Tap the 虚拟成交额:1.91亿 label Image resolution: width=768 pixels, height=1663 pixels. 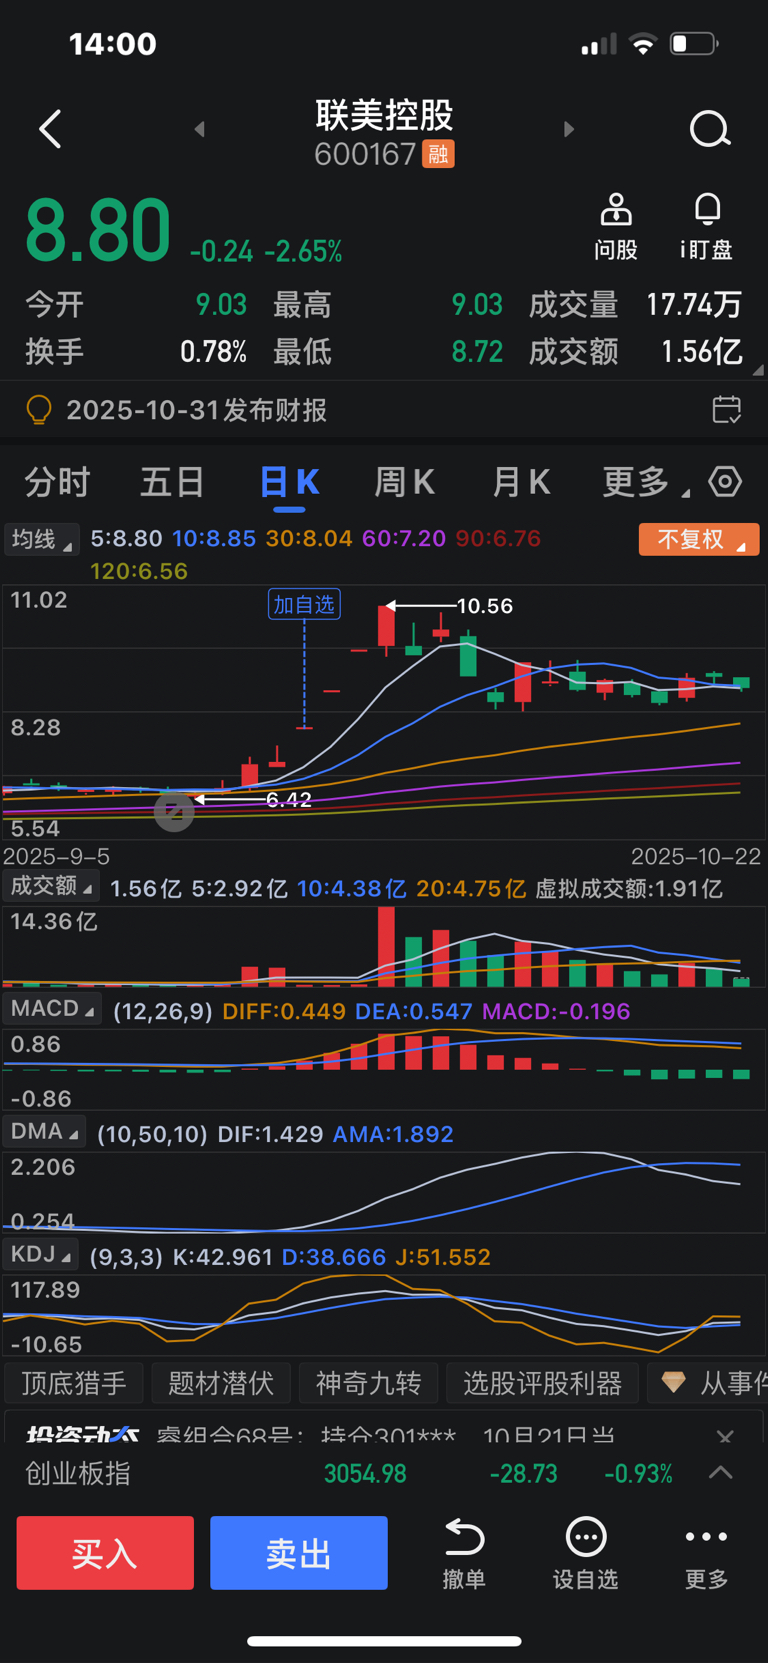(x=629, y=889)
